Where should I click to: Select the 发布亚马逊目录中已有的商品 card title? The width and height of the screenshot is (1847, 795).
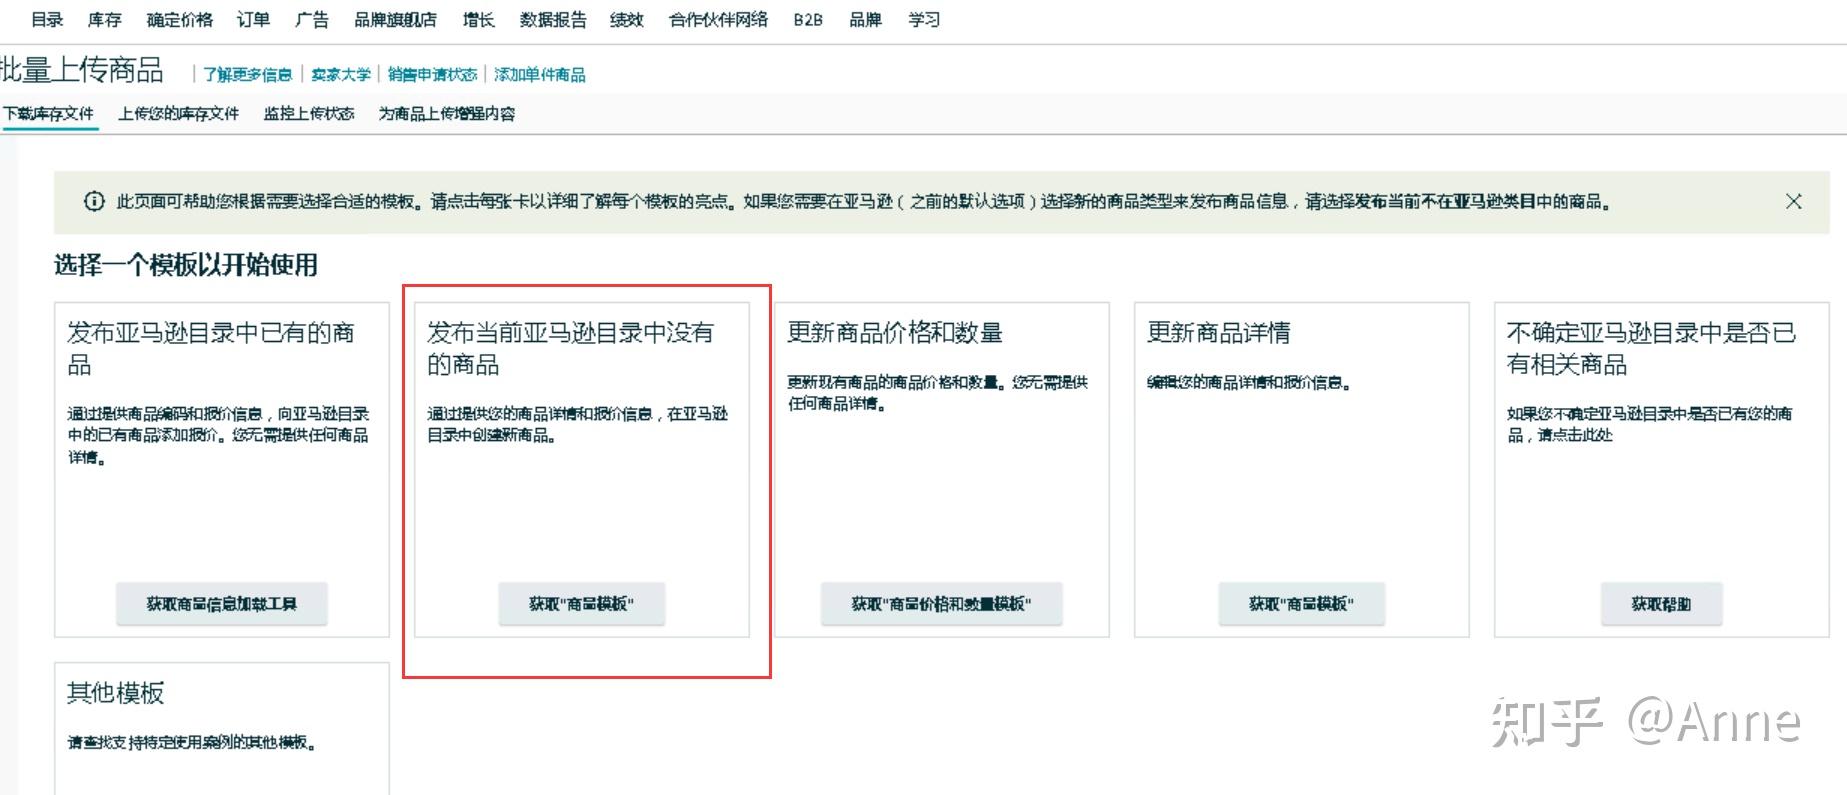(211, 348)
